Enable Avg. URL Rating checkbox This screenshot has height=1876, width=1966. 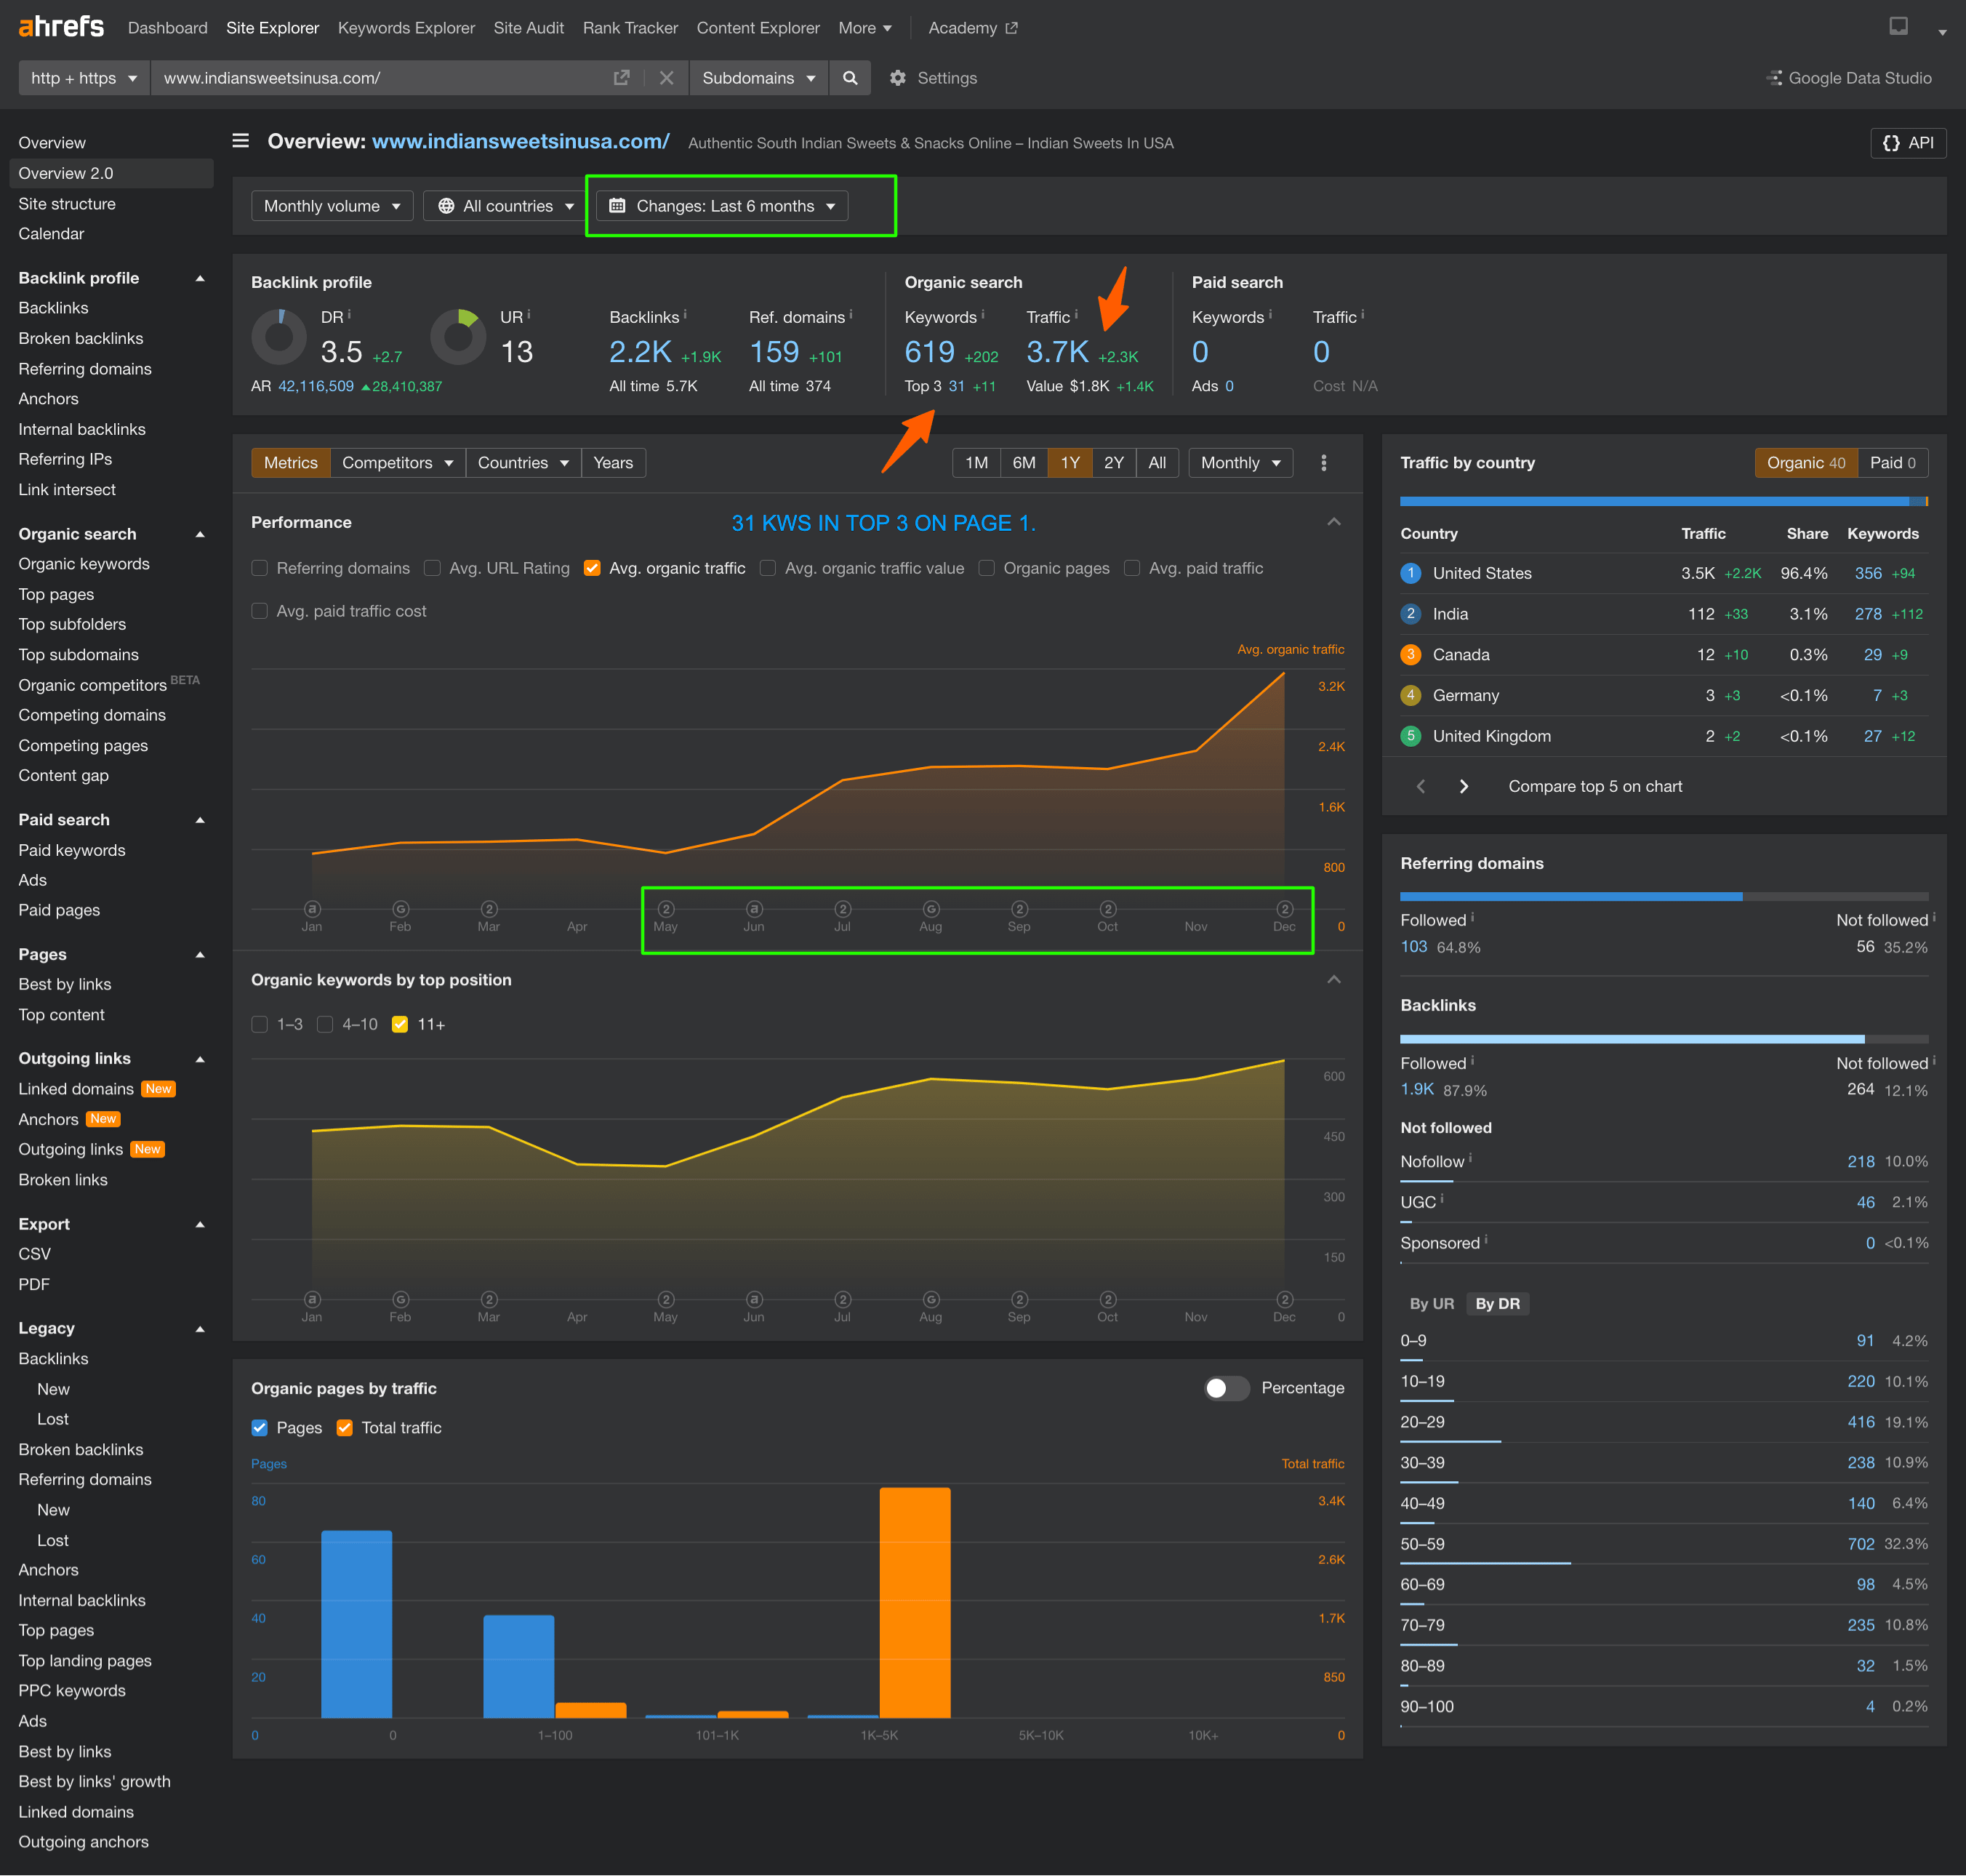click(432, 568)
